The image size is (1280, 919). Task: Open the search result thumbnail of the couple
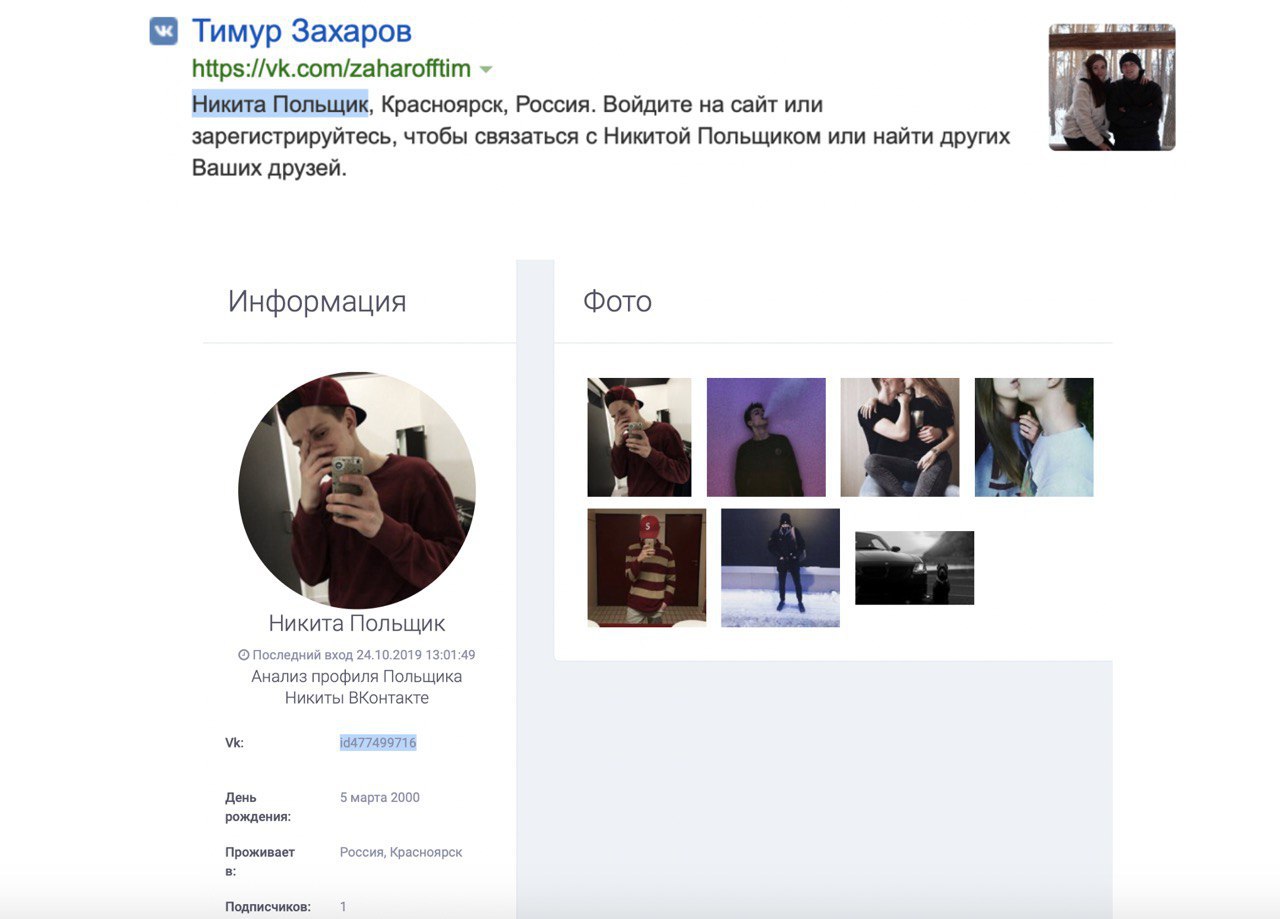[x=1112, y=88]
